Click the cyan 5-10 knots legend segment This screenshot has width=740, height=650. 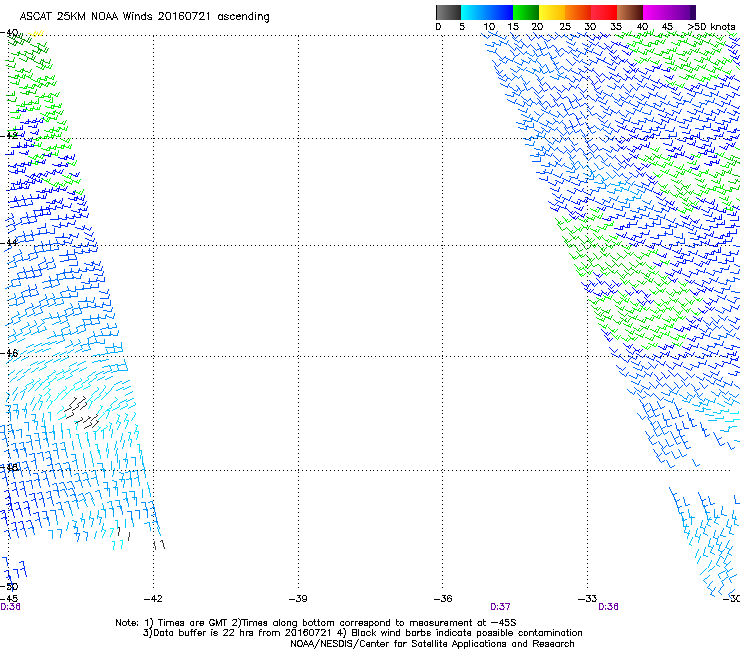point(474,12)
